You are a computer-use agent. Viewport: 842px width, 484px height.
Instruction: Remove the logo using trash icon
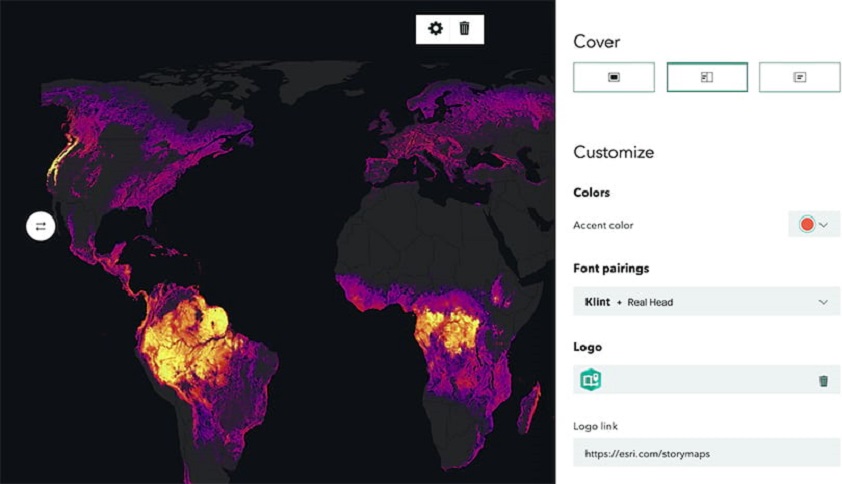pyautogui.click(x=823, y=381)
